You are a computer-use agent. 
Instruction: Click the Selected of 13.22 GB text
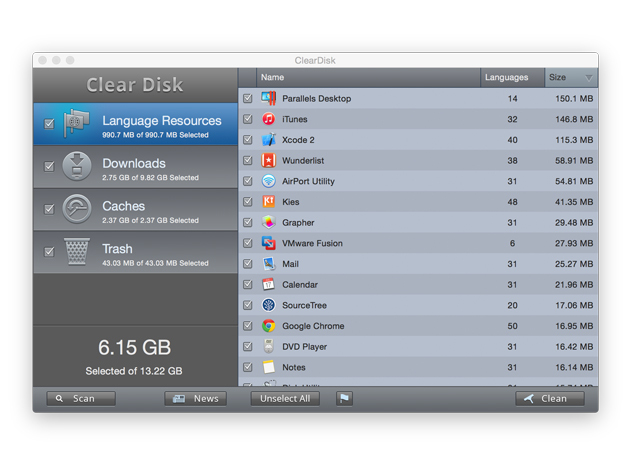[x=134, y=371]
